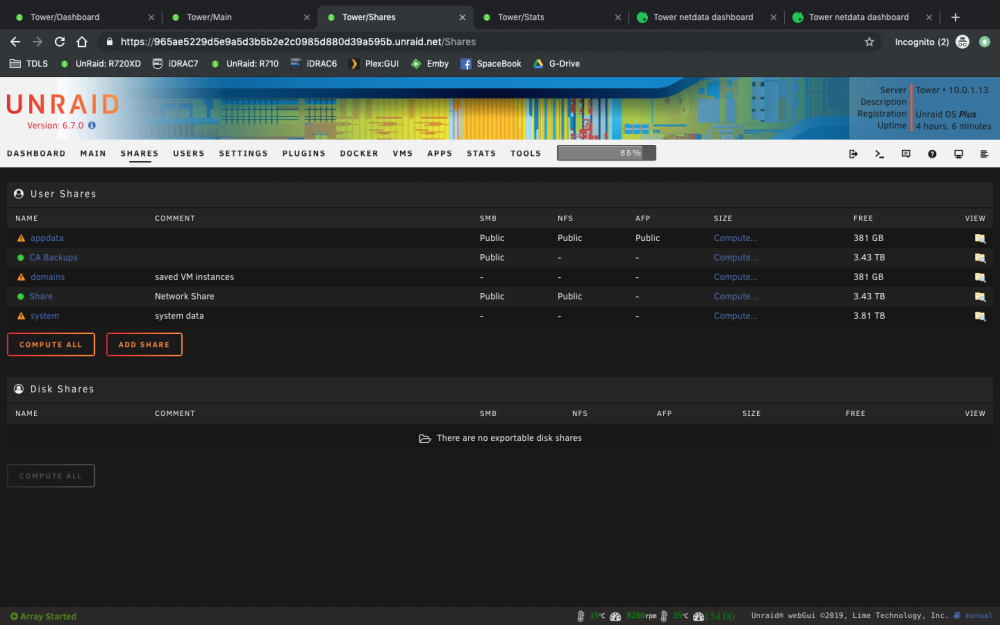Open the domains share link
This screenshot has height=625, width=1000.
tap(48, 277)
